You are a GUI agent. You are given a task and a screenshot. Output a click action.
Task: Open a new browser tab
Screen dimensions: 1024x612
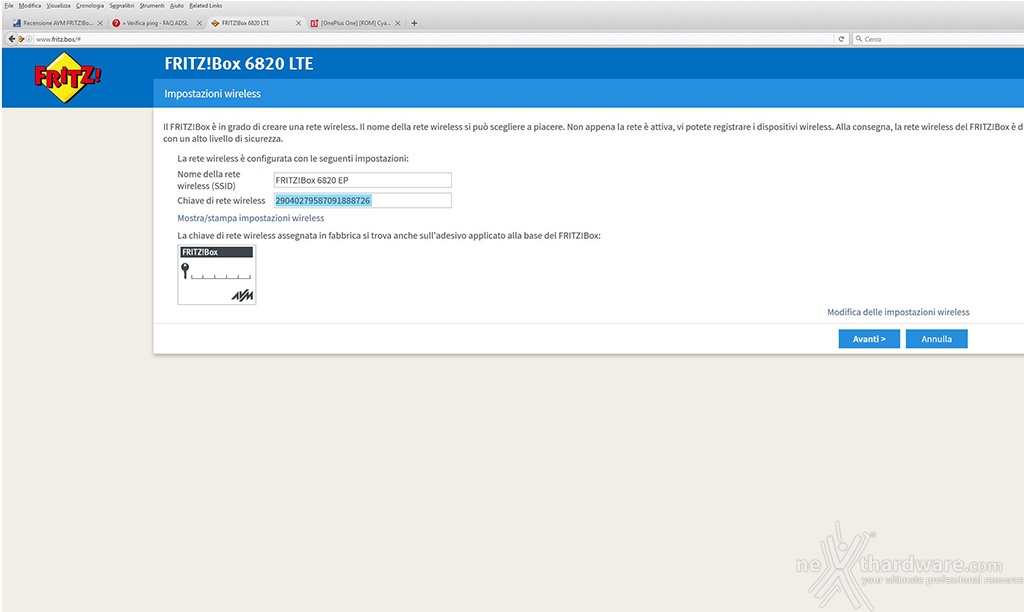pos(414,23)
